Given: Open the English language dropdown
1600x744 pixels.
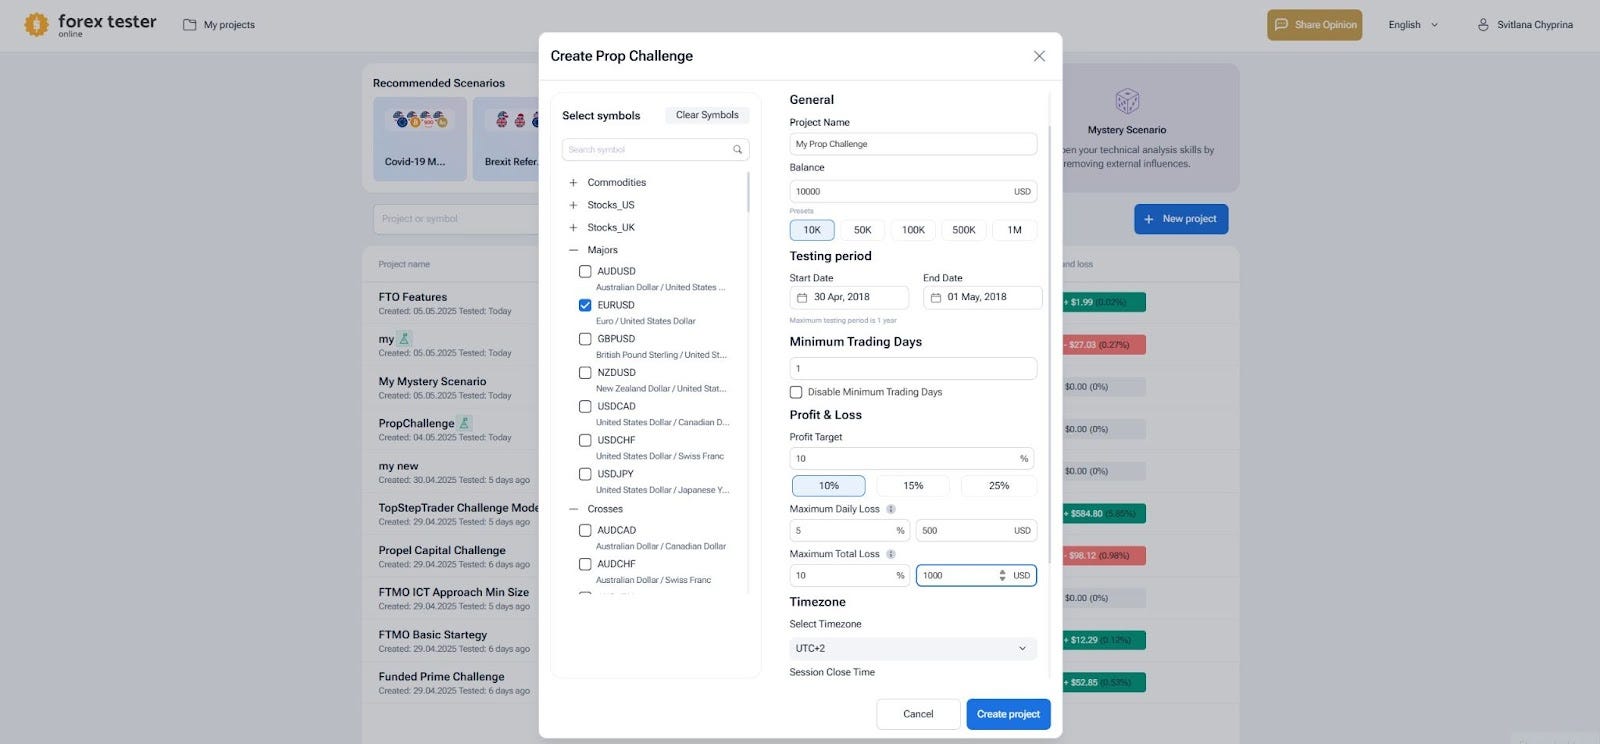Looking at the screenshot, I should coord(1413,25).
